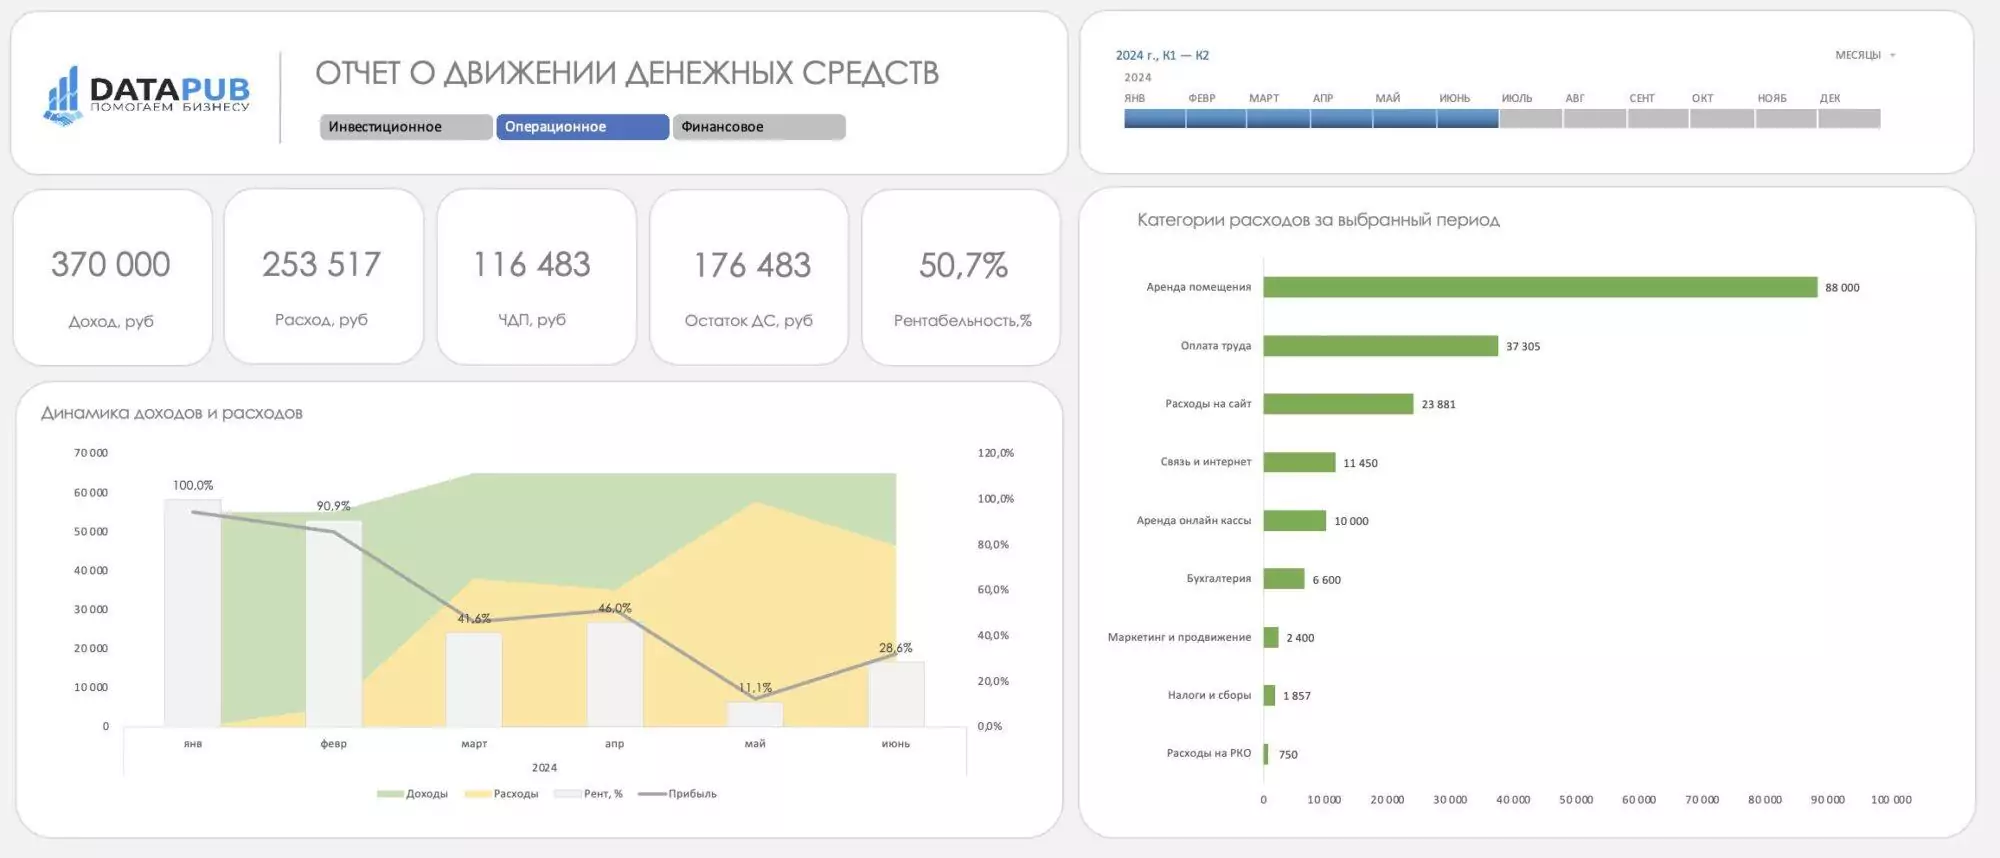Screen dimensions: 2000x858
Task: Click the 23 881 data label
Action: click(x=1438, y=405)
